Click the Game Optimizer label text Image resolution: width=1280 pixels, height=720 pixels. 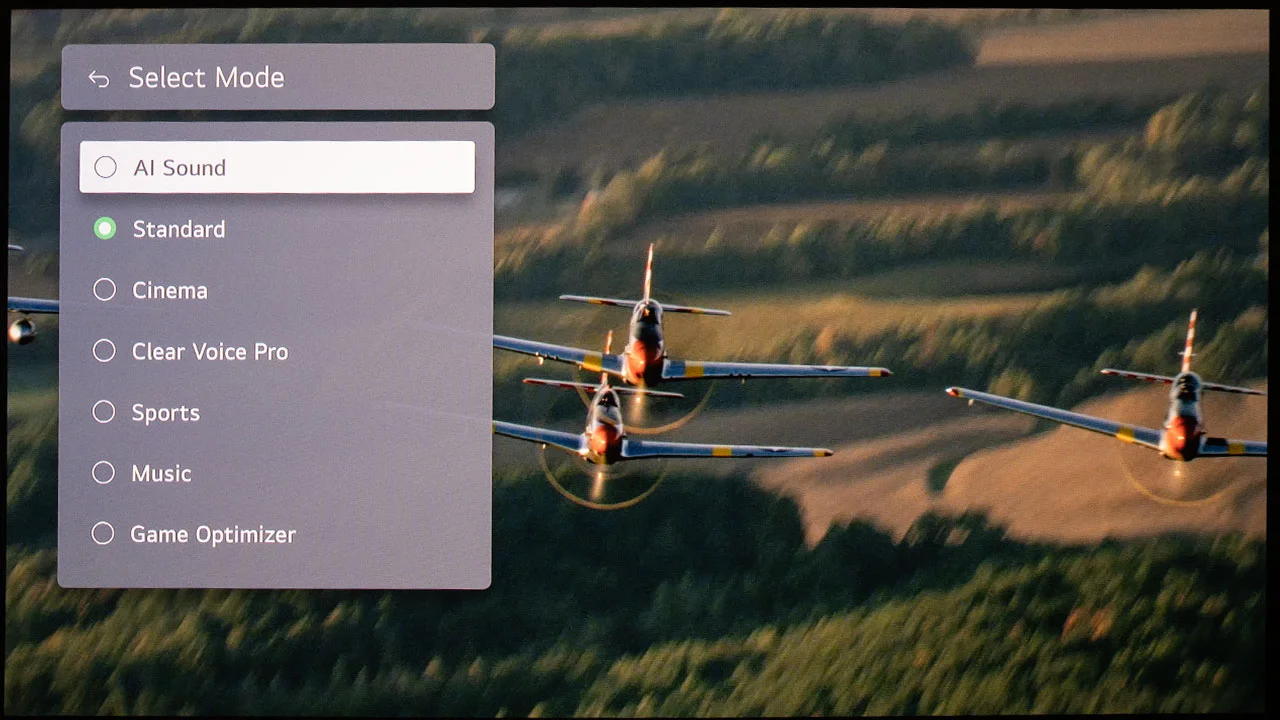[x=213, y=535]
